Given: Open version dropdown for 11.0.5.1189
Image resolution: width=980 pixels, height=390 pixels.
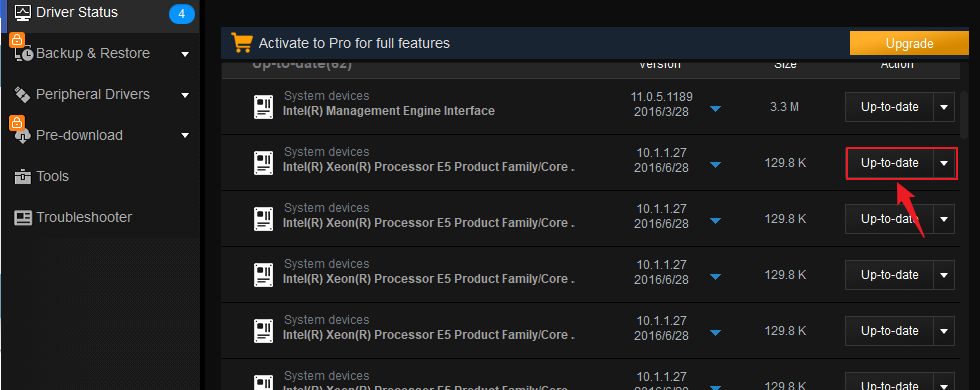Looking at the screenshot, I should (716, 109).
